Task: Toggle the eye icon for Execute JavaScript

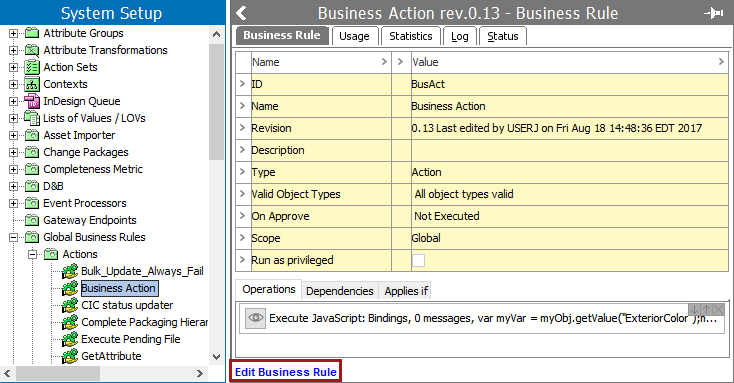Action: click(256, 318)
